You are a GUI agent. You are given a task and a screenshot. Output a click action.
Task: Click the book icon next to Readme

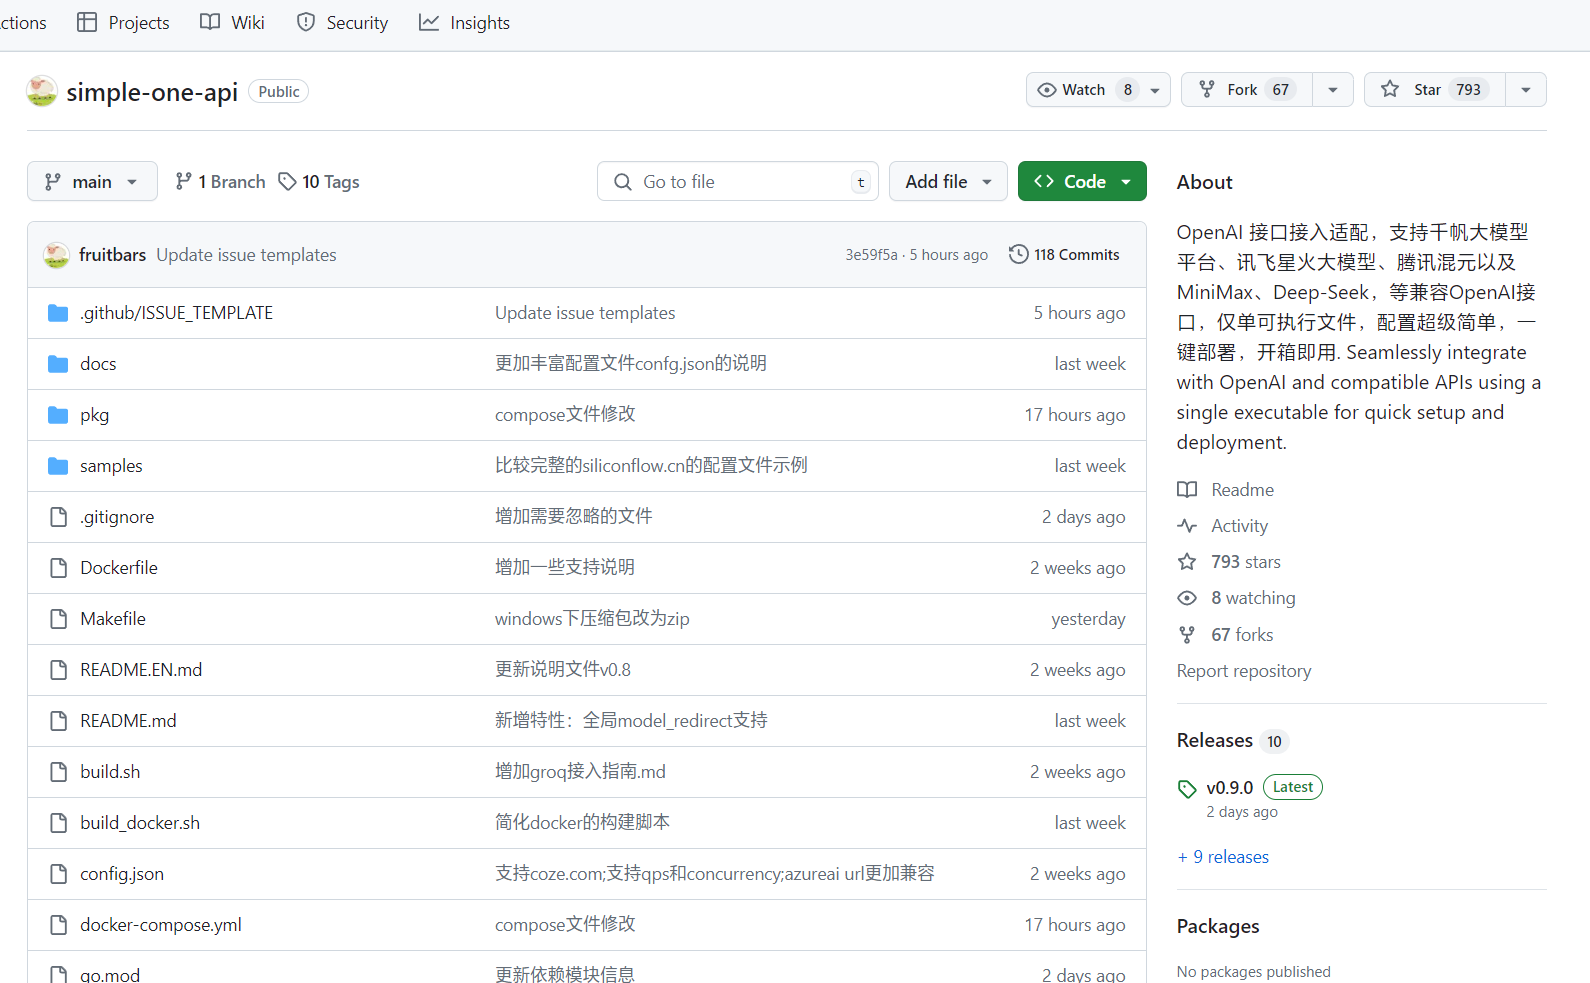[1187, 490]
